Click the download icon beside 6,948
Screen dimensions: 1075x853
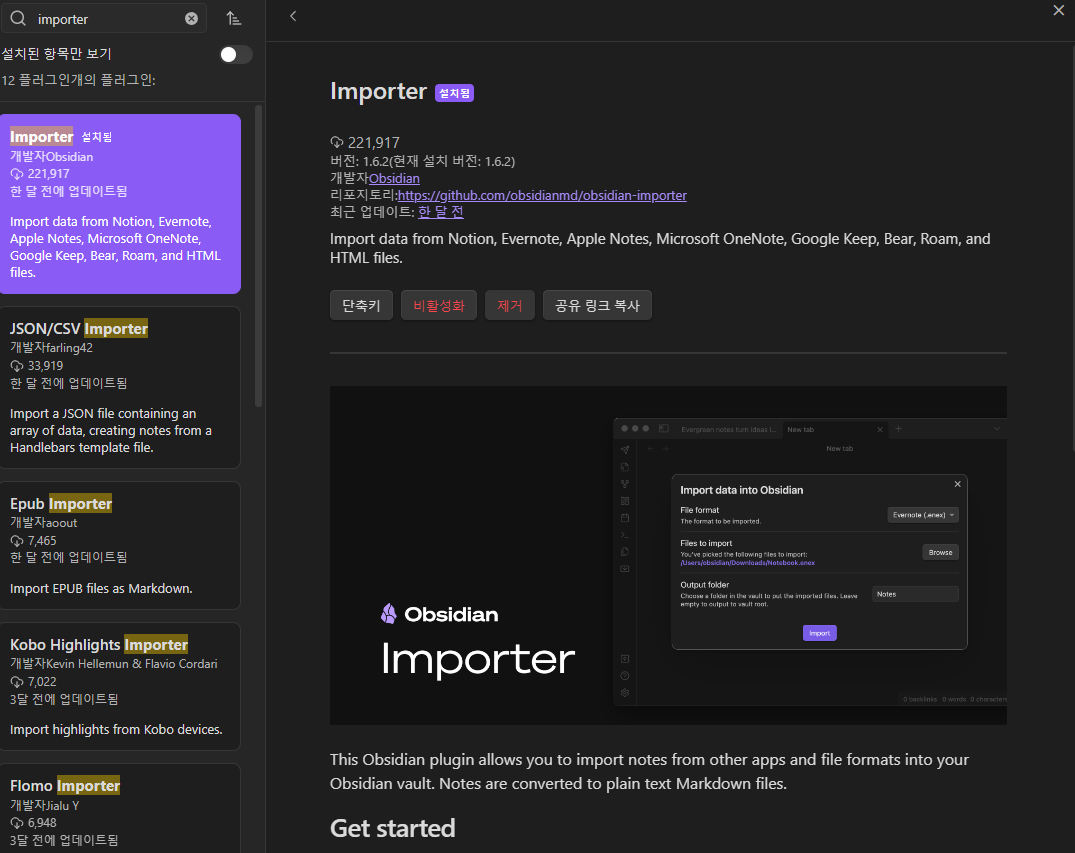(x=16, y=823)
